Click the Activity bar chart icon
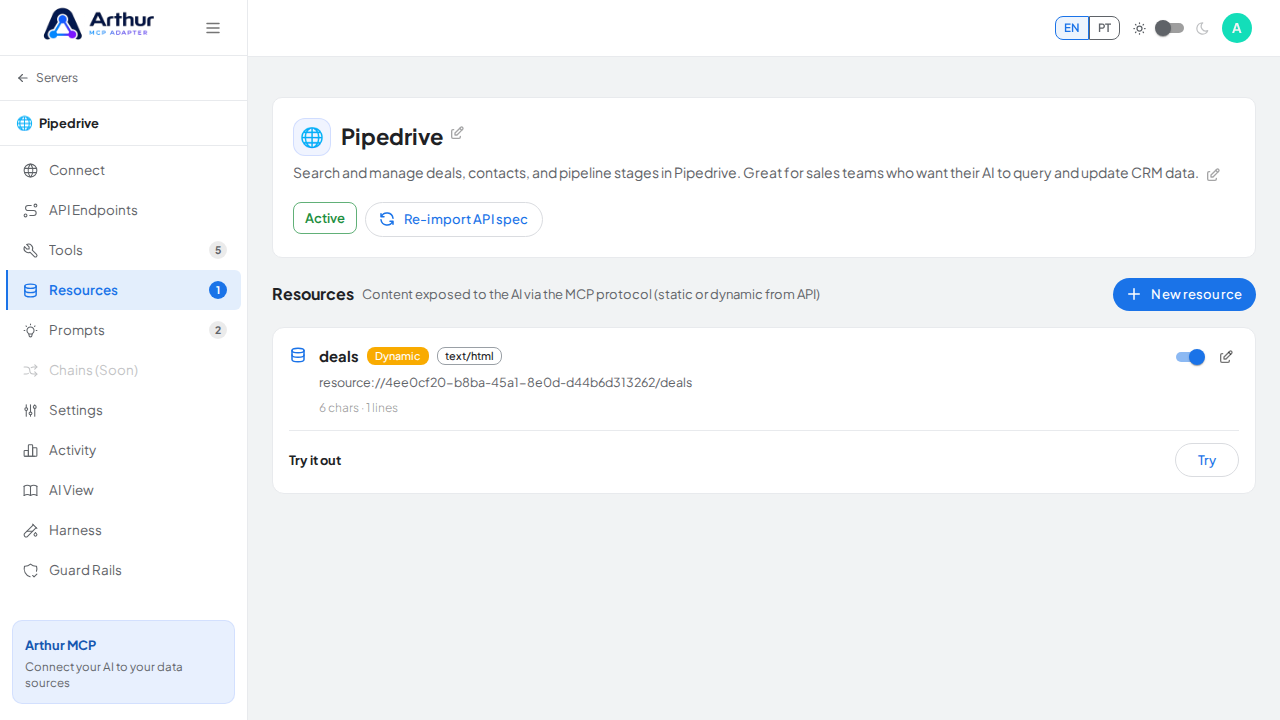This screenshot has width=1280, height=720. (31, 450)
